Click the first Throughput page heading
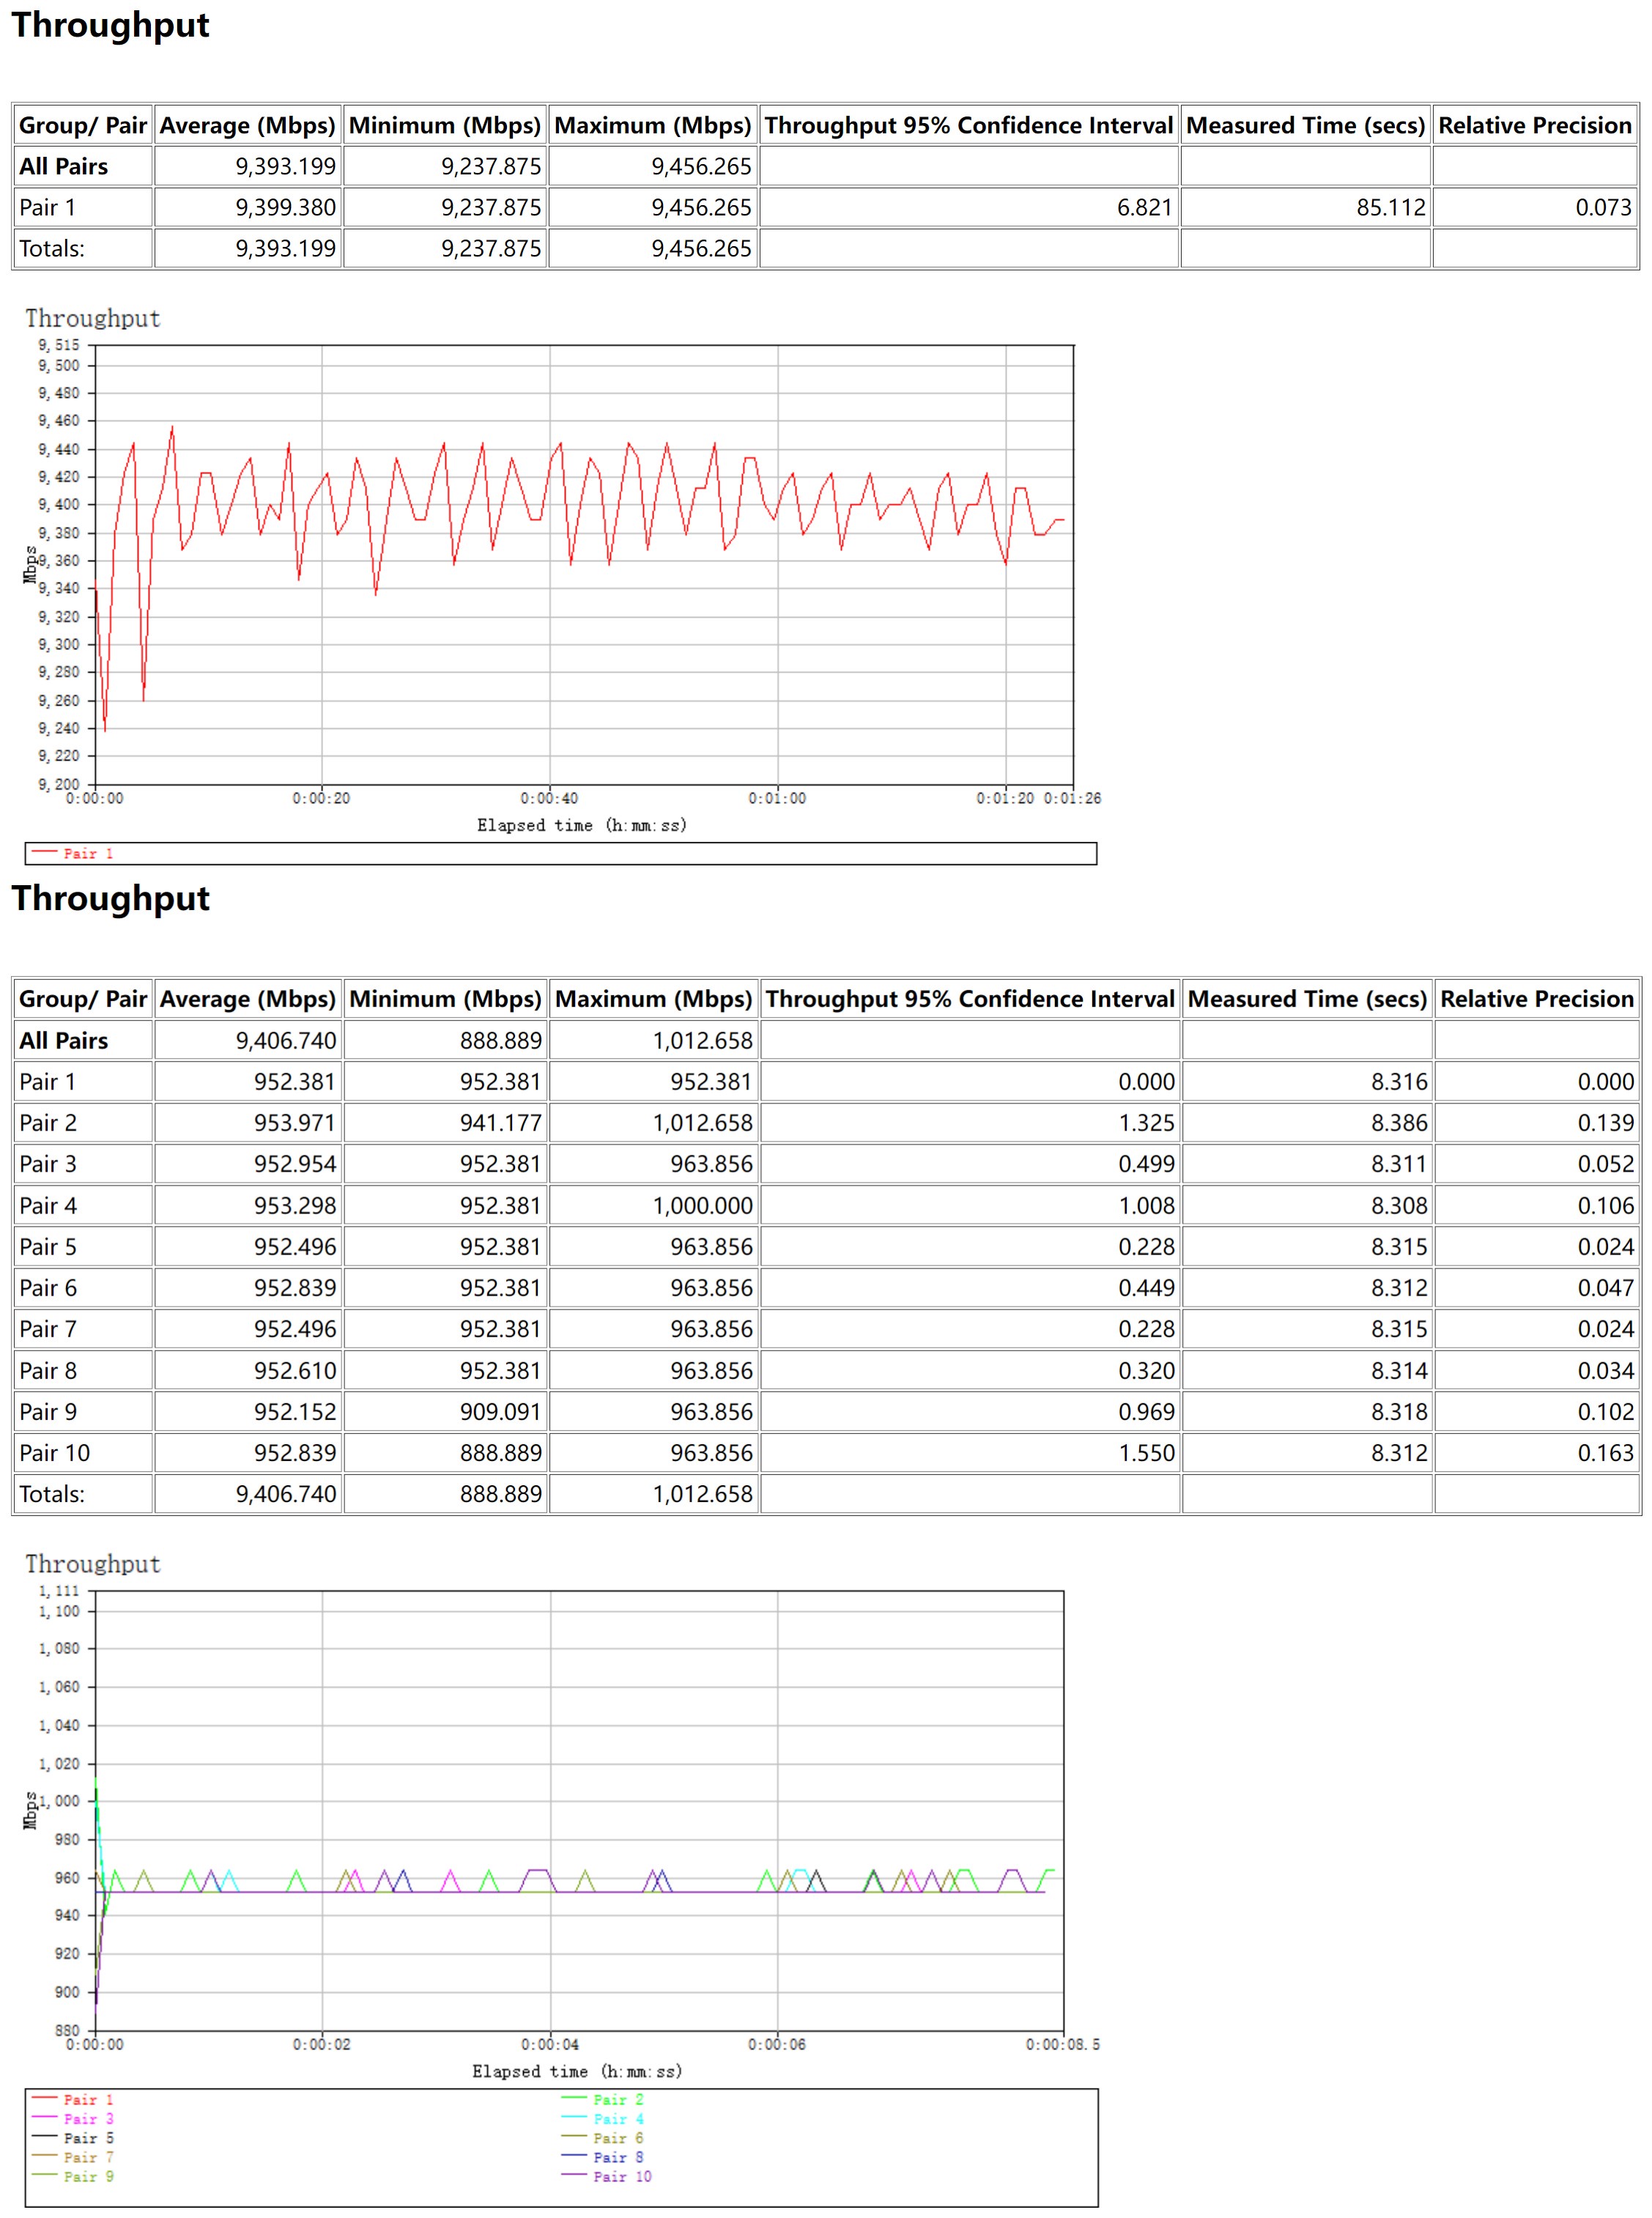 tap(110, 25)
